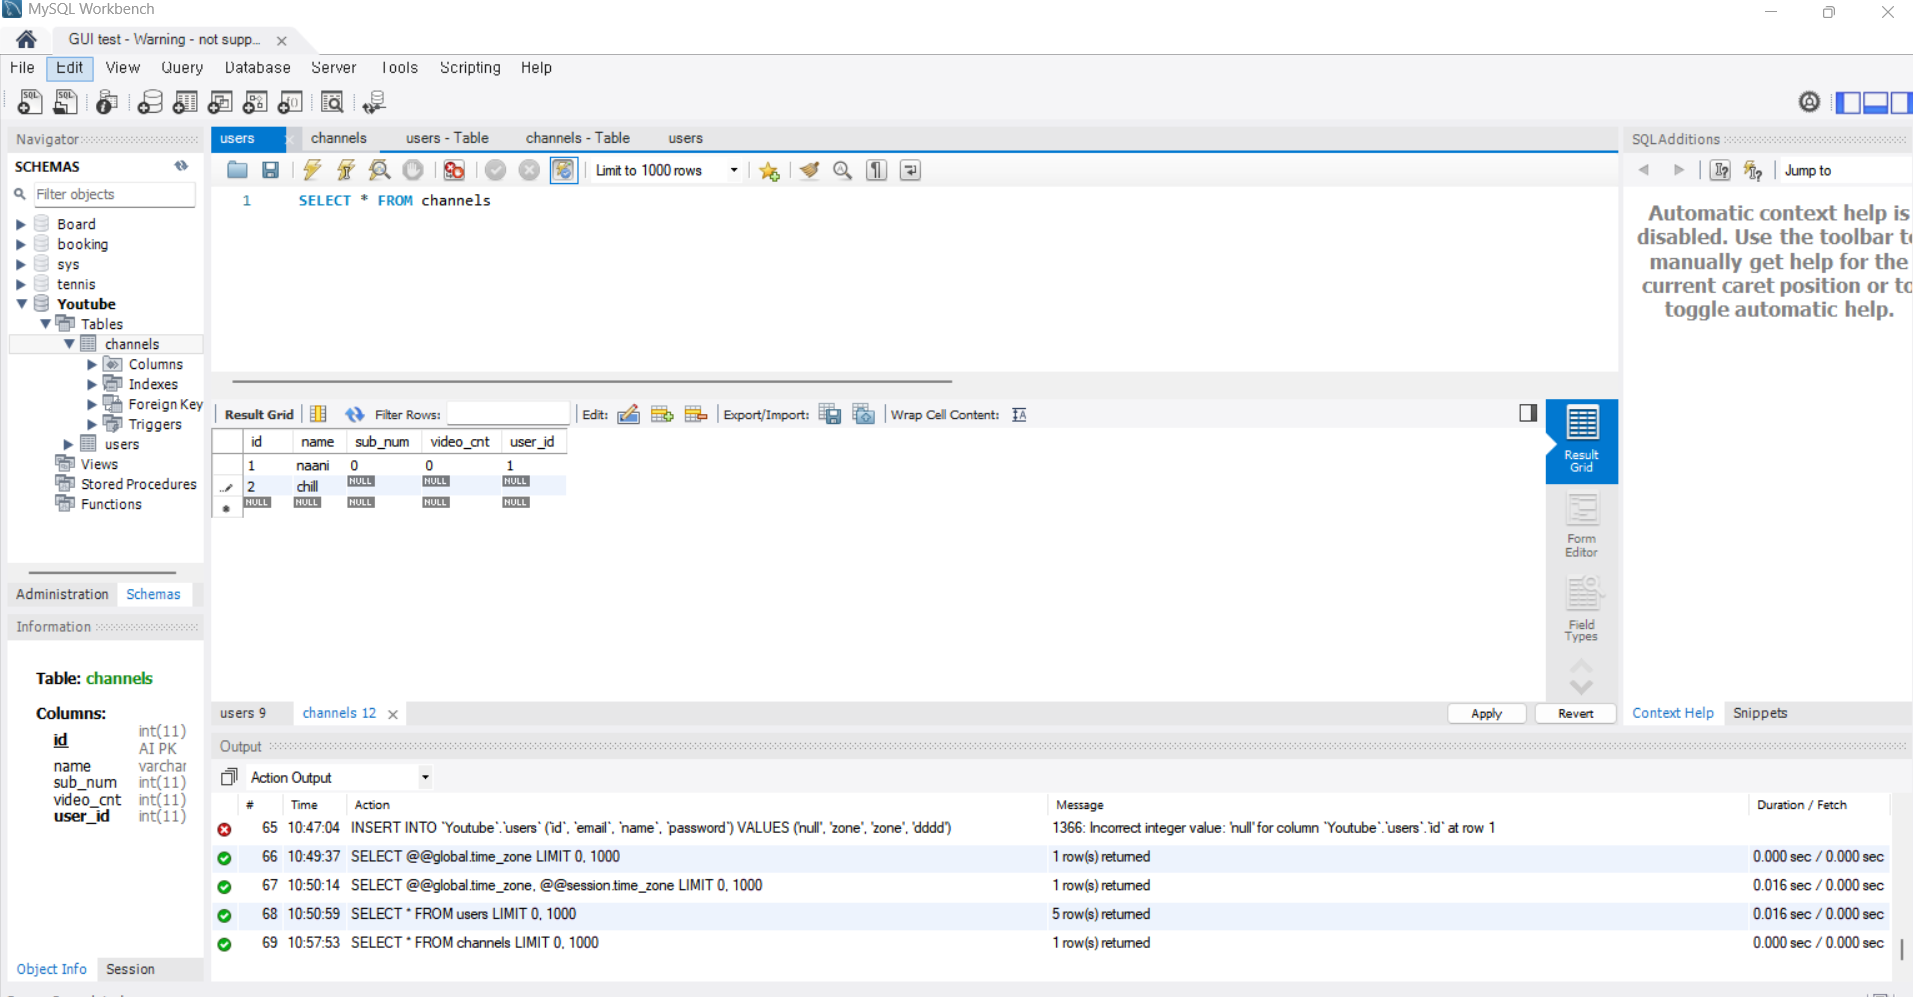Export recordset to an external file

point(830,414)
